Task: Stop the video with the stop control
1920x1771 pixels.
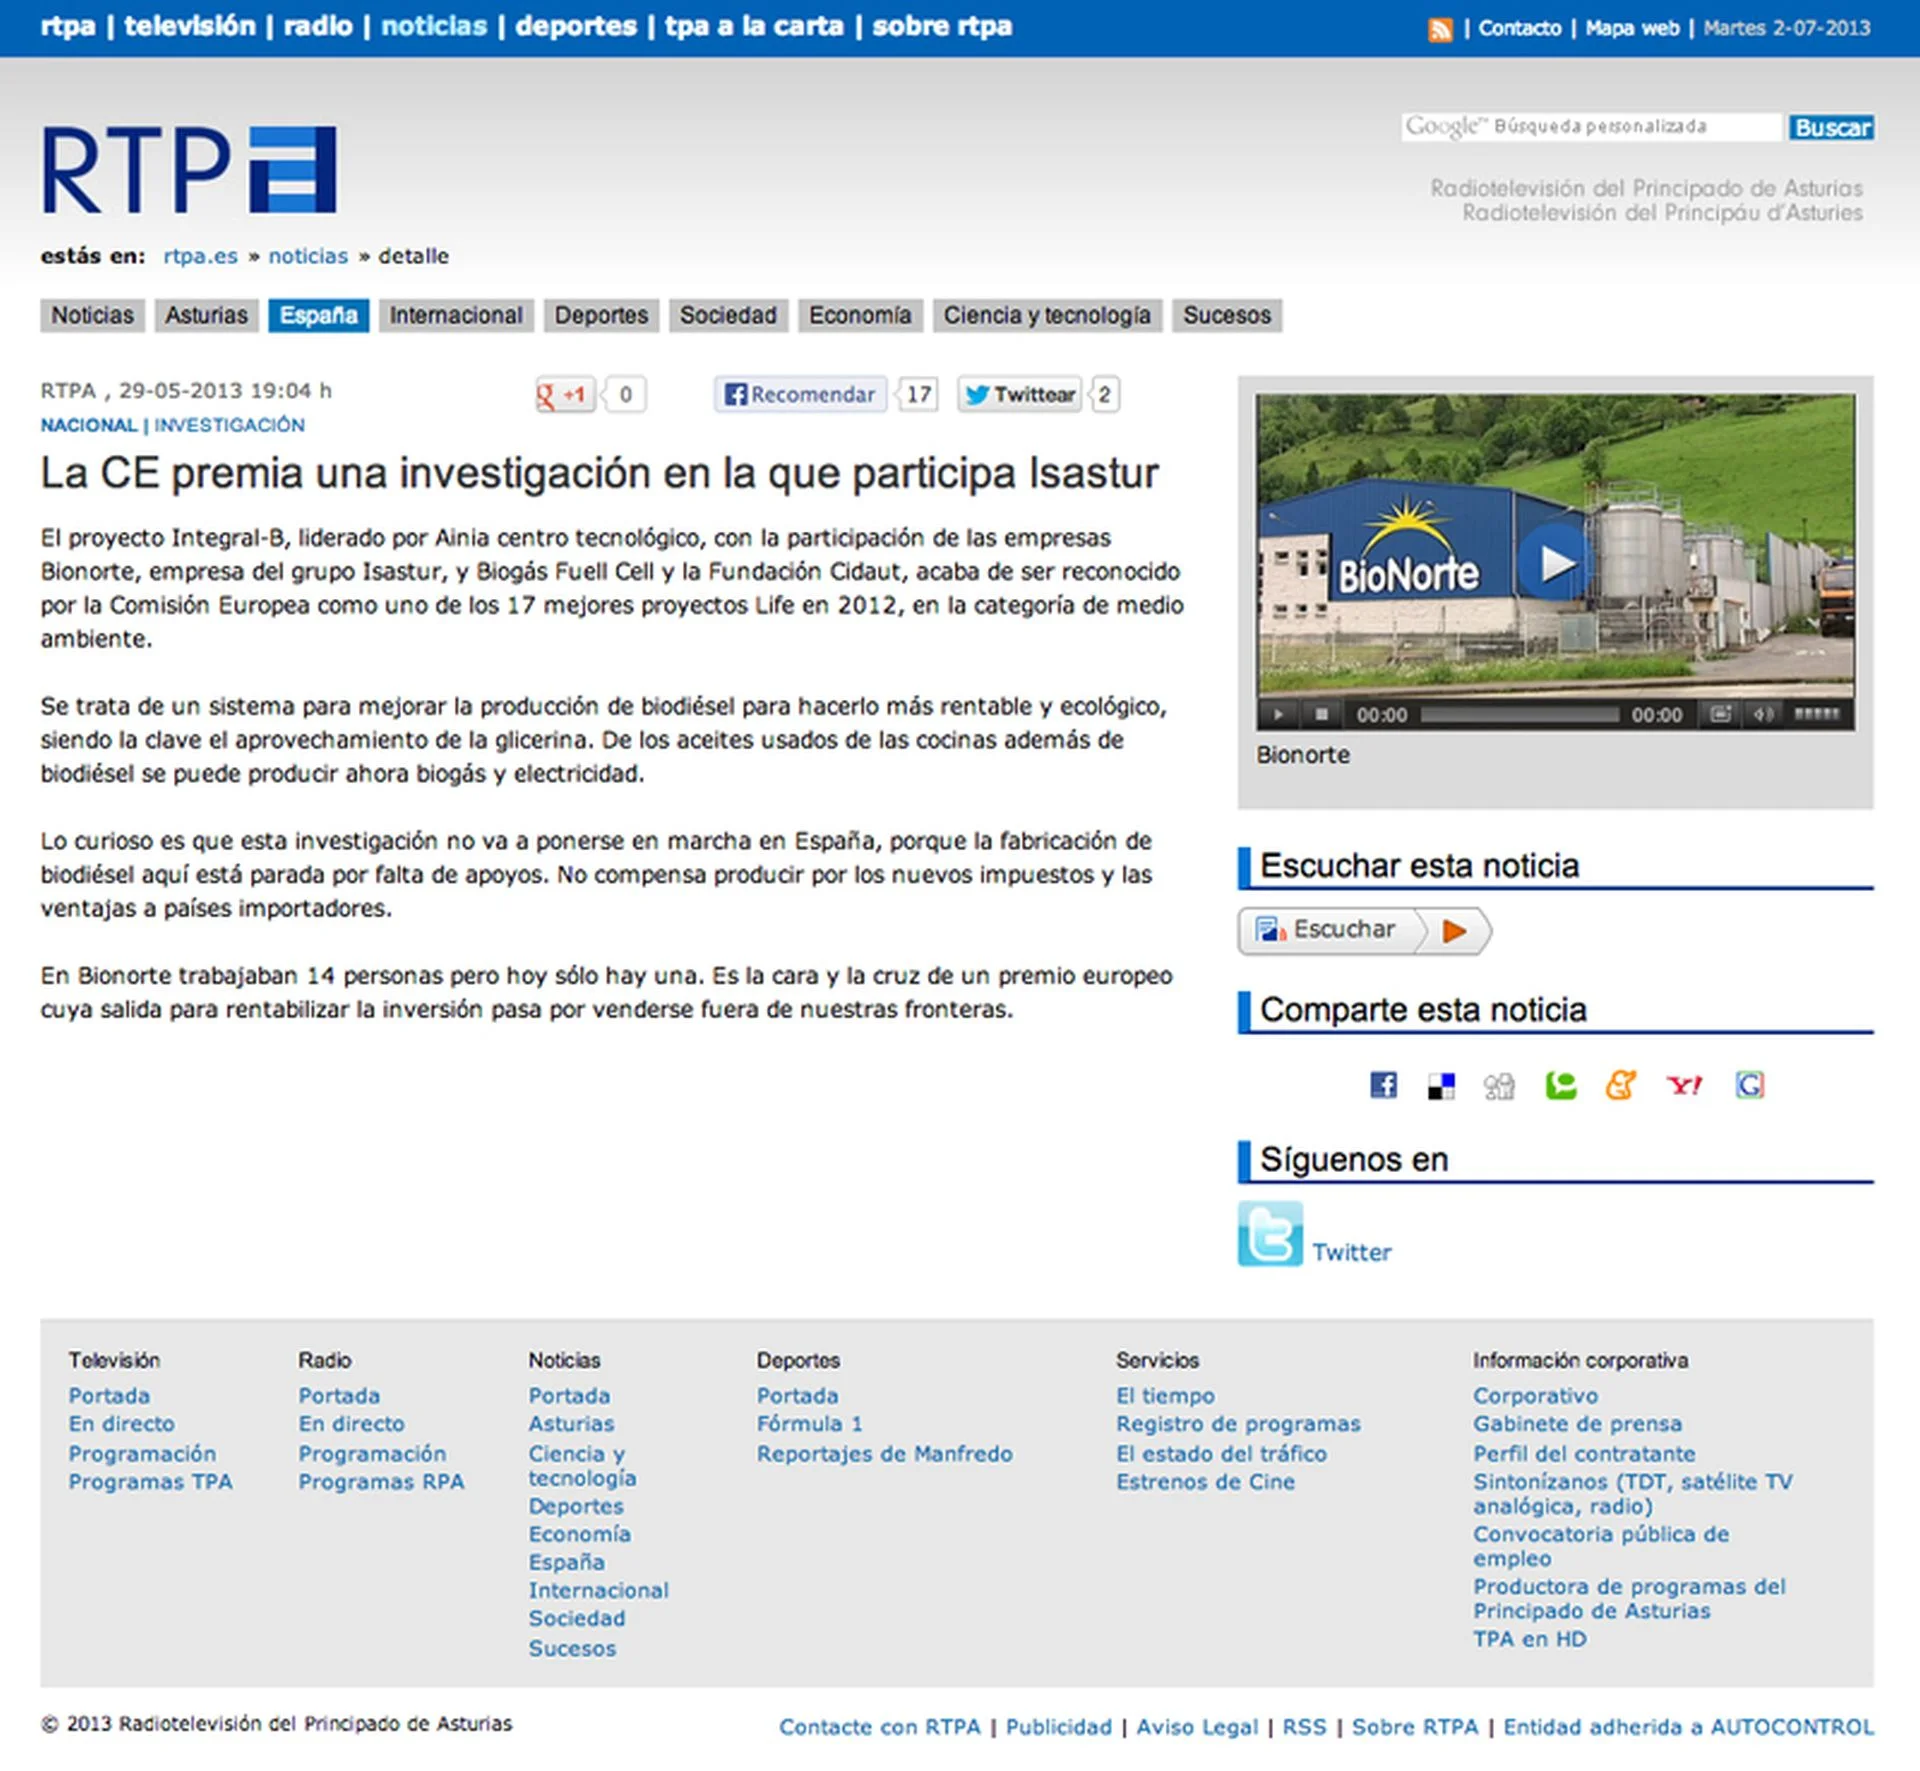Action: pyautogui.click(x=1321, y=714)
